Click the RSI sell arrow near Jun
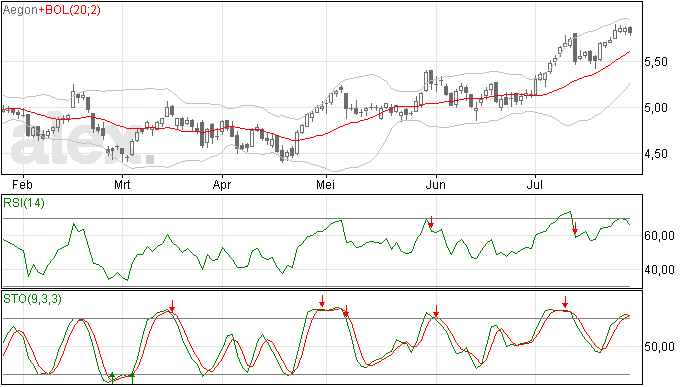Screen dimensions: 690x387 click(x=431, y=222)
